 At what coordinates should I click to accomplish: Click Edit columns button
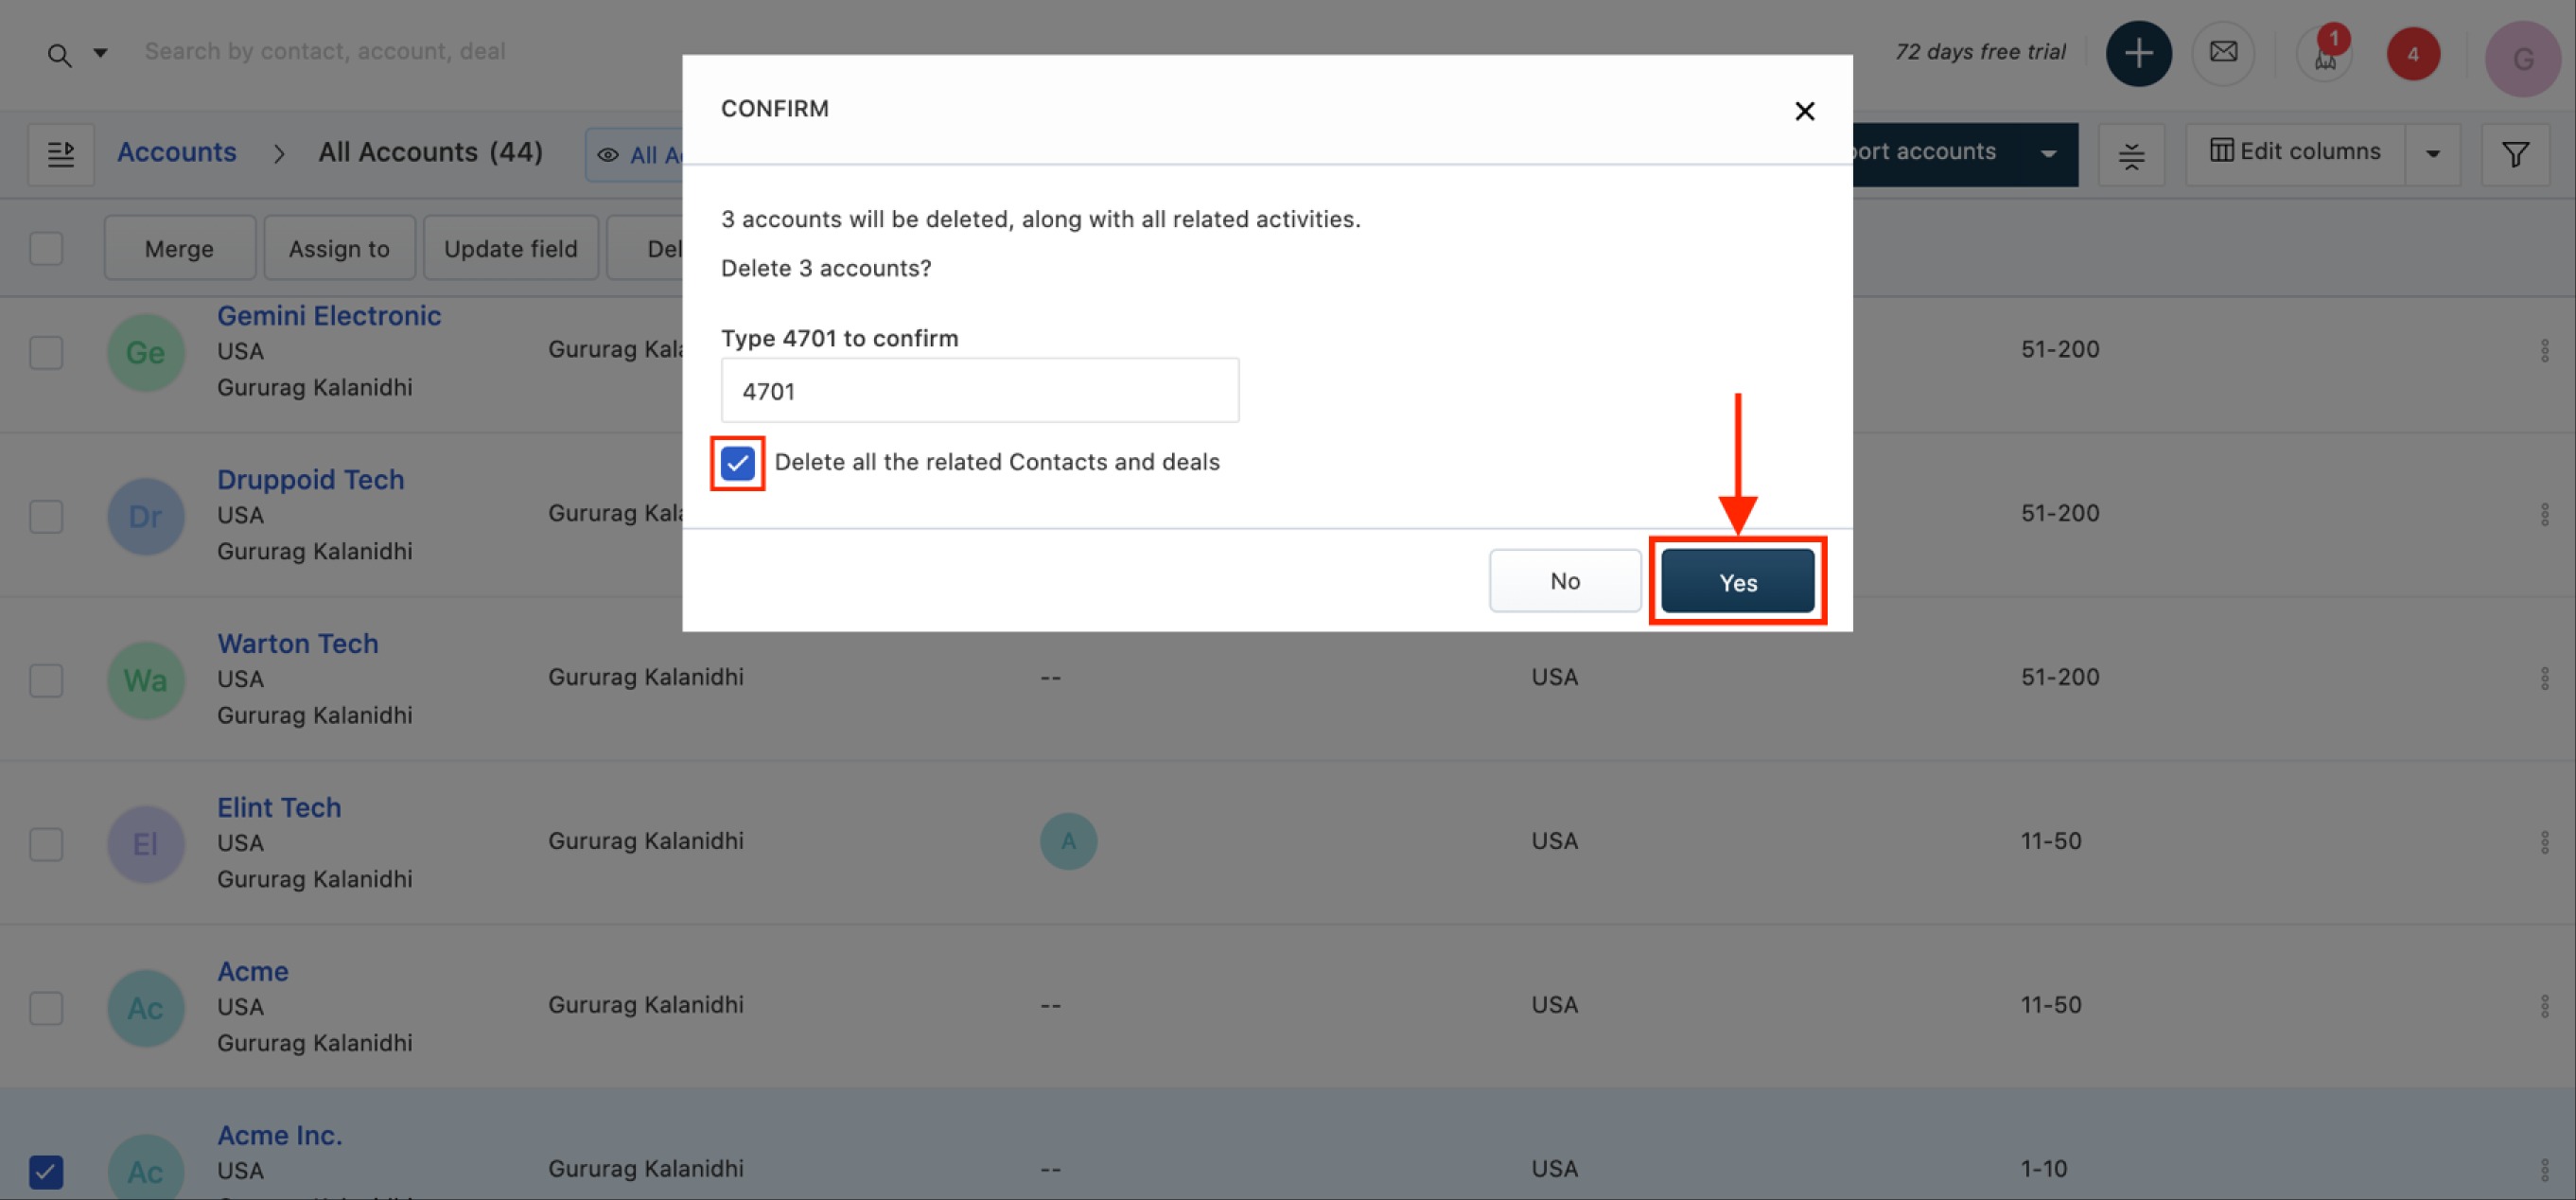coord(2295,152)
